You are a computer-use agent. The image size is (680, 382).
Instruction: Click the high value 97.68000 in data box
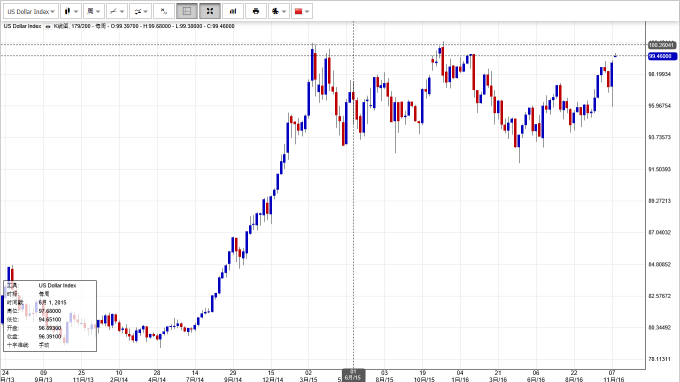[50, 311]
